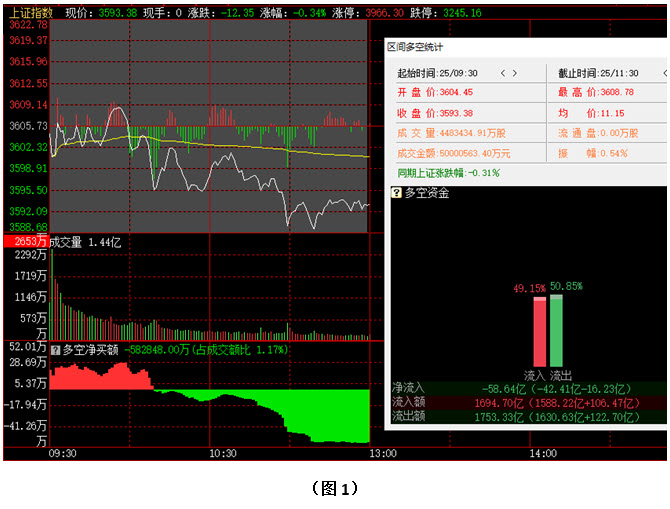Image resolution: width=670 pixels, height=509 pixels.
Task: Click the 3605.73 middle price axis label
Action: coord(28,126)
